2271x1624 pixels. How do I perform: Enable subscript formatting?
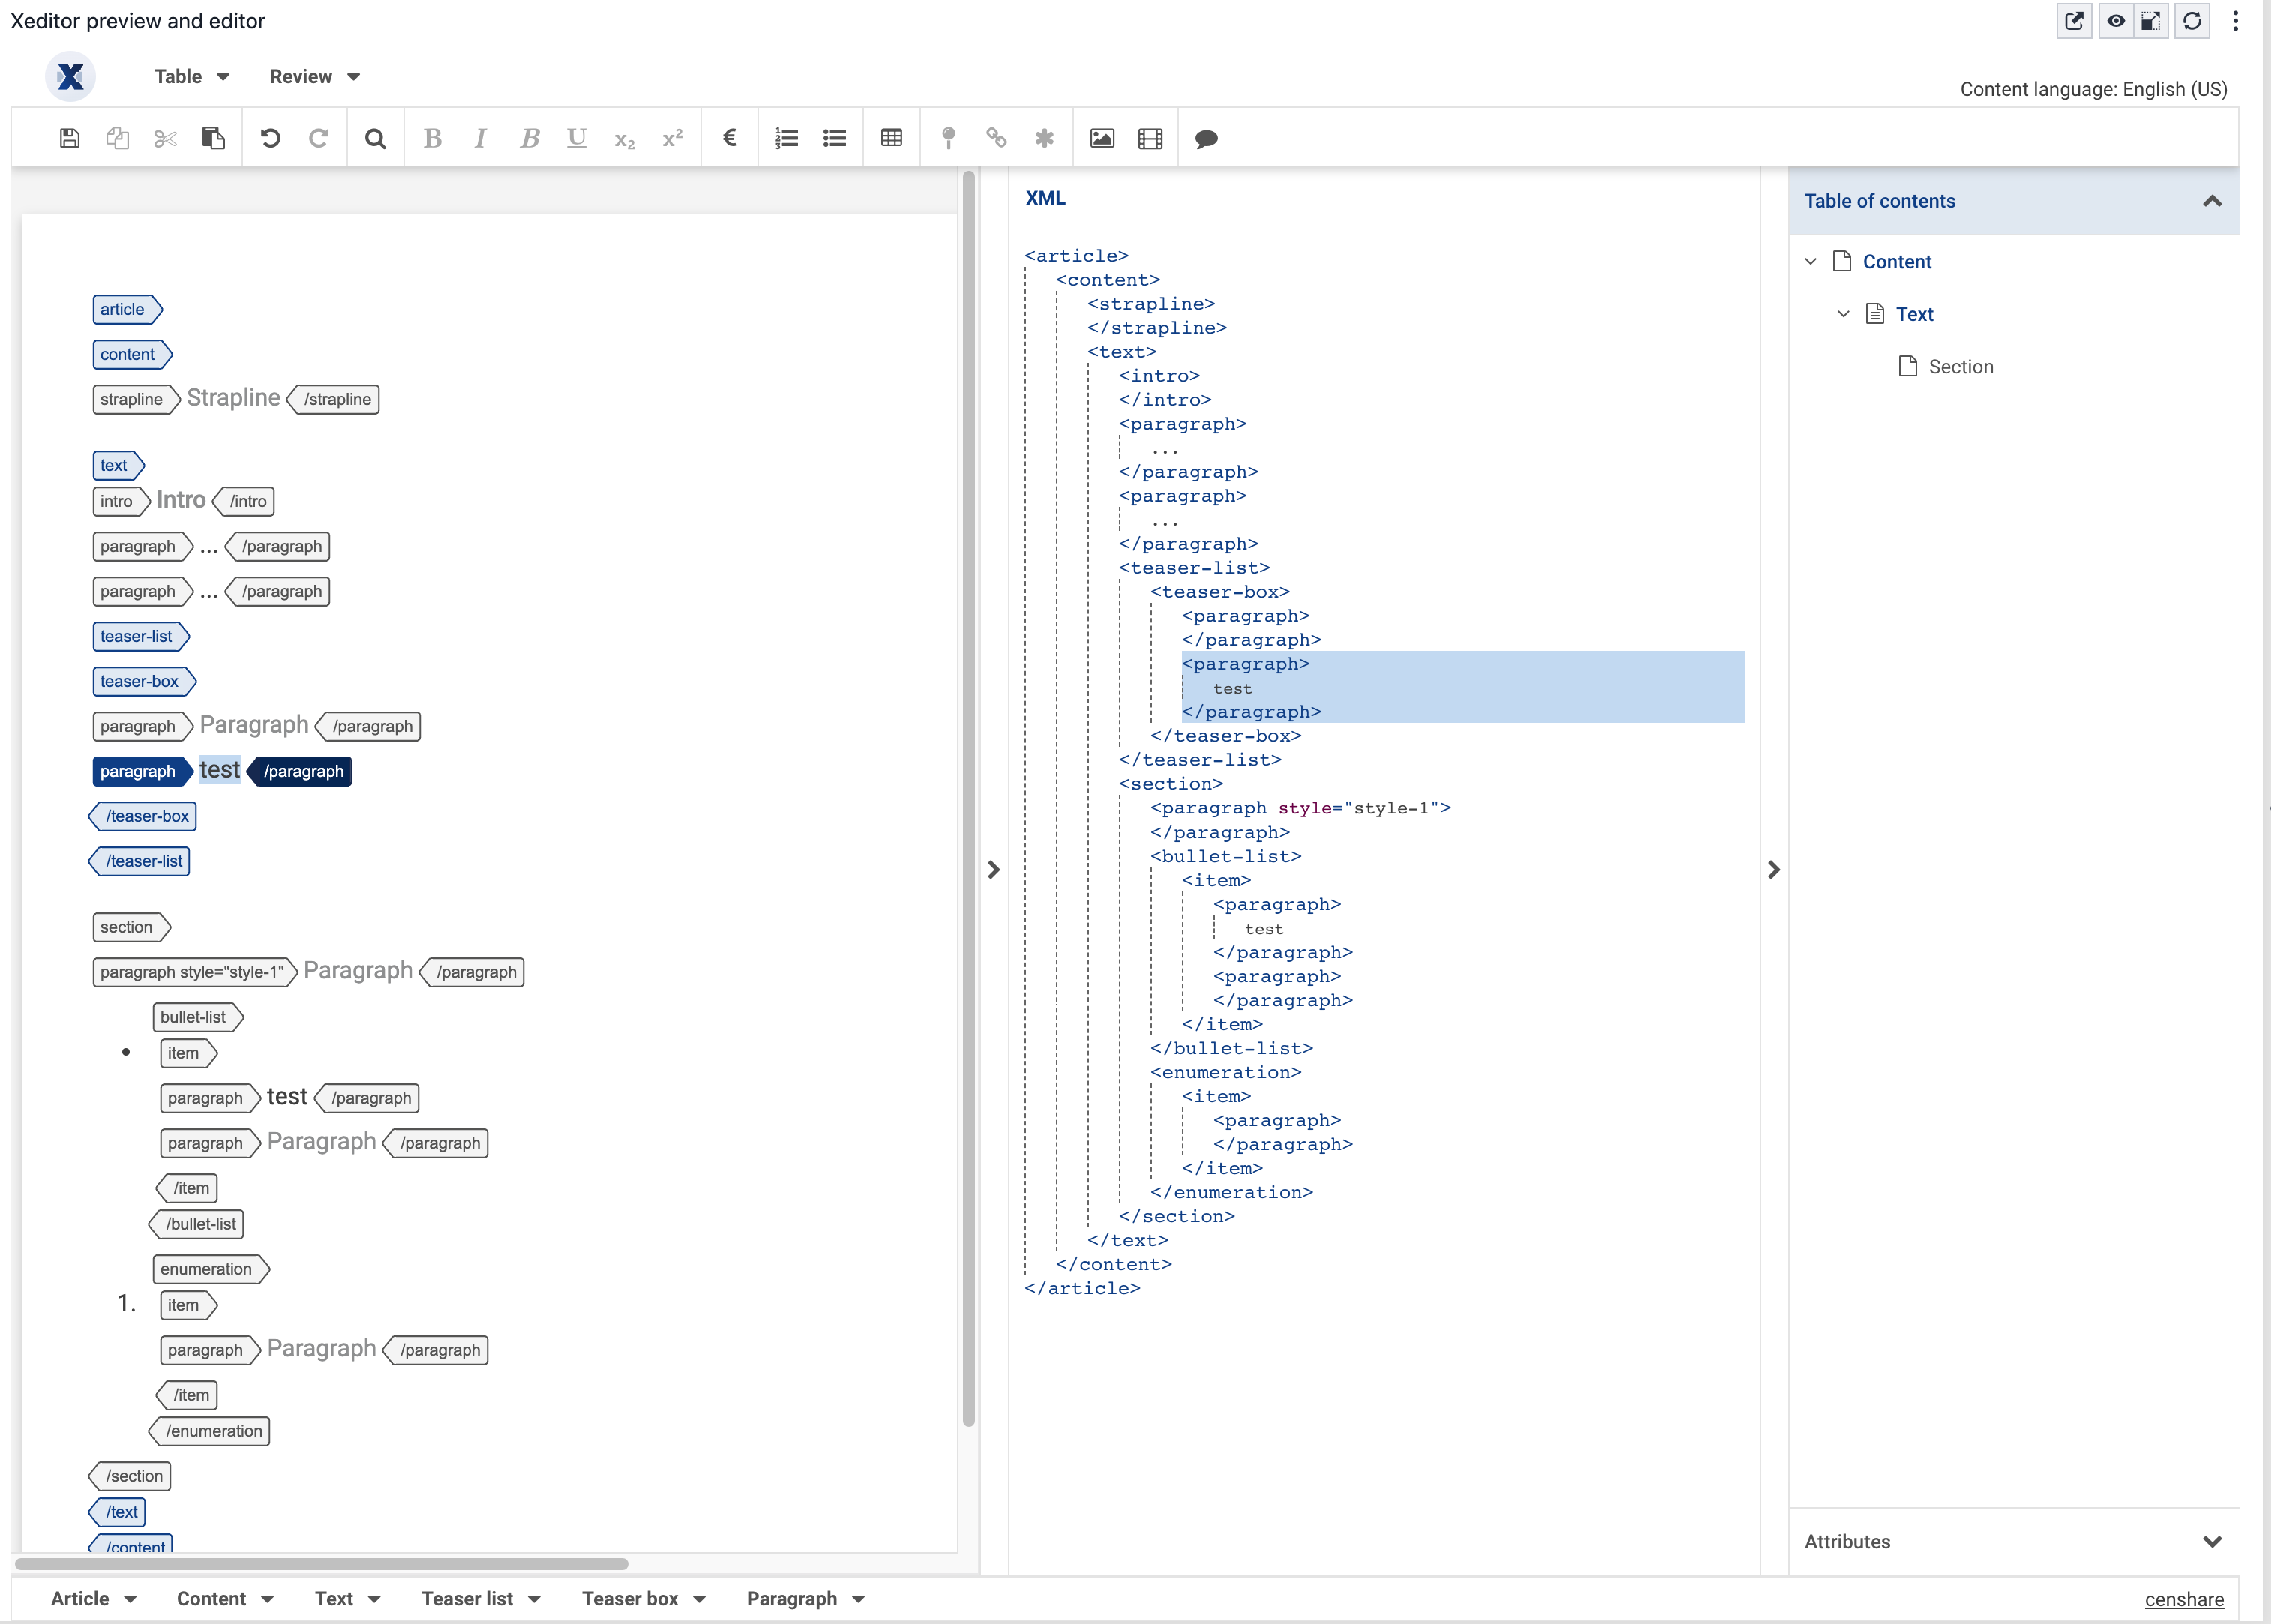(624, 138)
